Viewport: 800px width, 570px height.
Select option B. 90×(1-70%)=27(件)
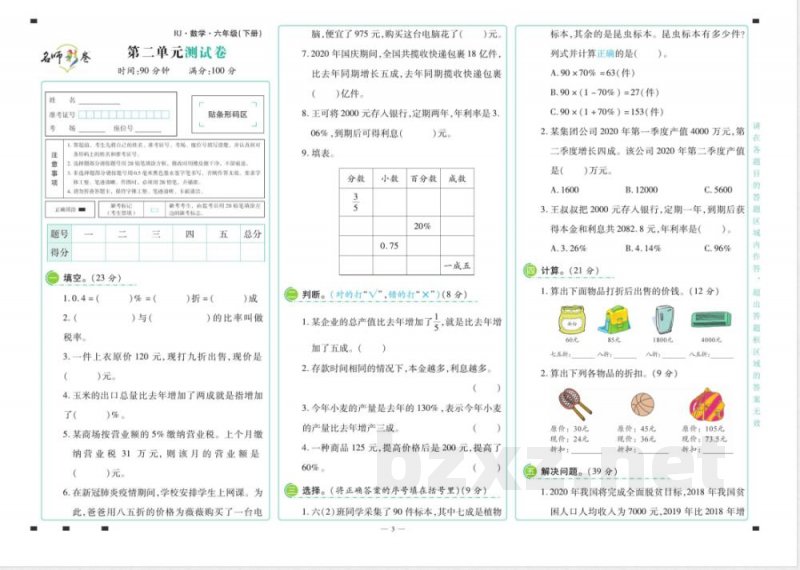(605, 92)
